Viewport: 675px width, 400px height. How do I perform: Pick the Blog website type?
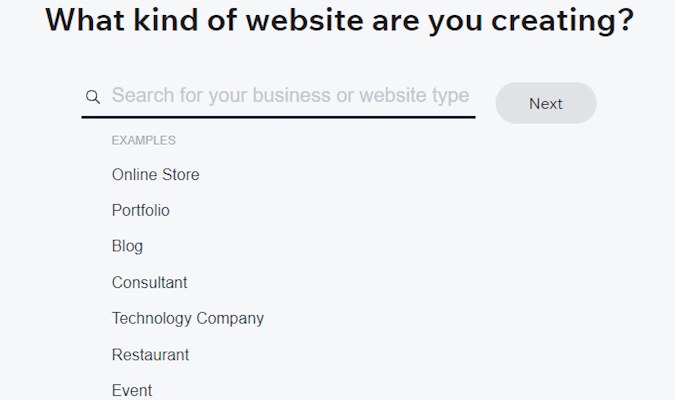pyautogui.click(x=127, y=246)
